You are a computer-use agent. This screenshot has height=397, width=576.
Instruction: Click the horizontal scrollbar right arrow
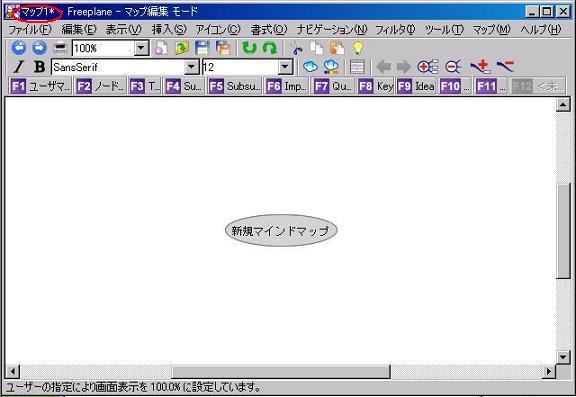549,371
